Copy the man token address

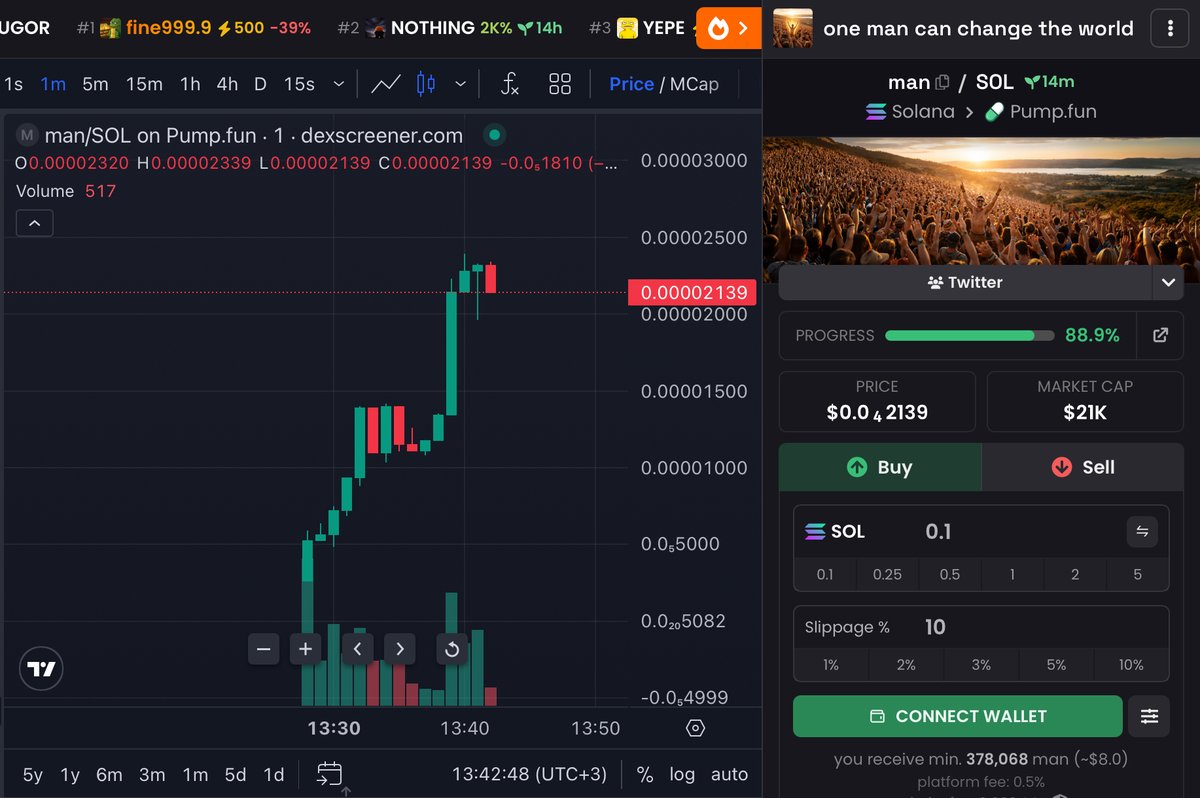pos(942,82)
